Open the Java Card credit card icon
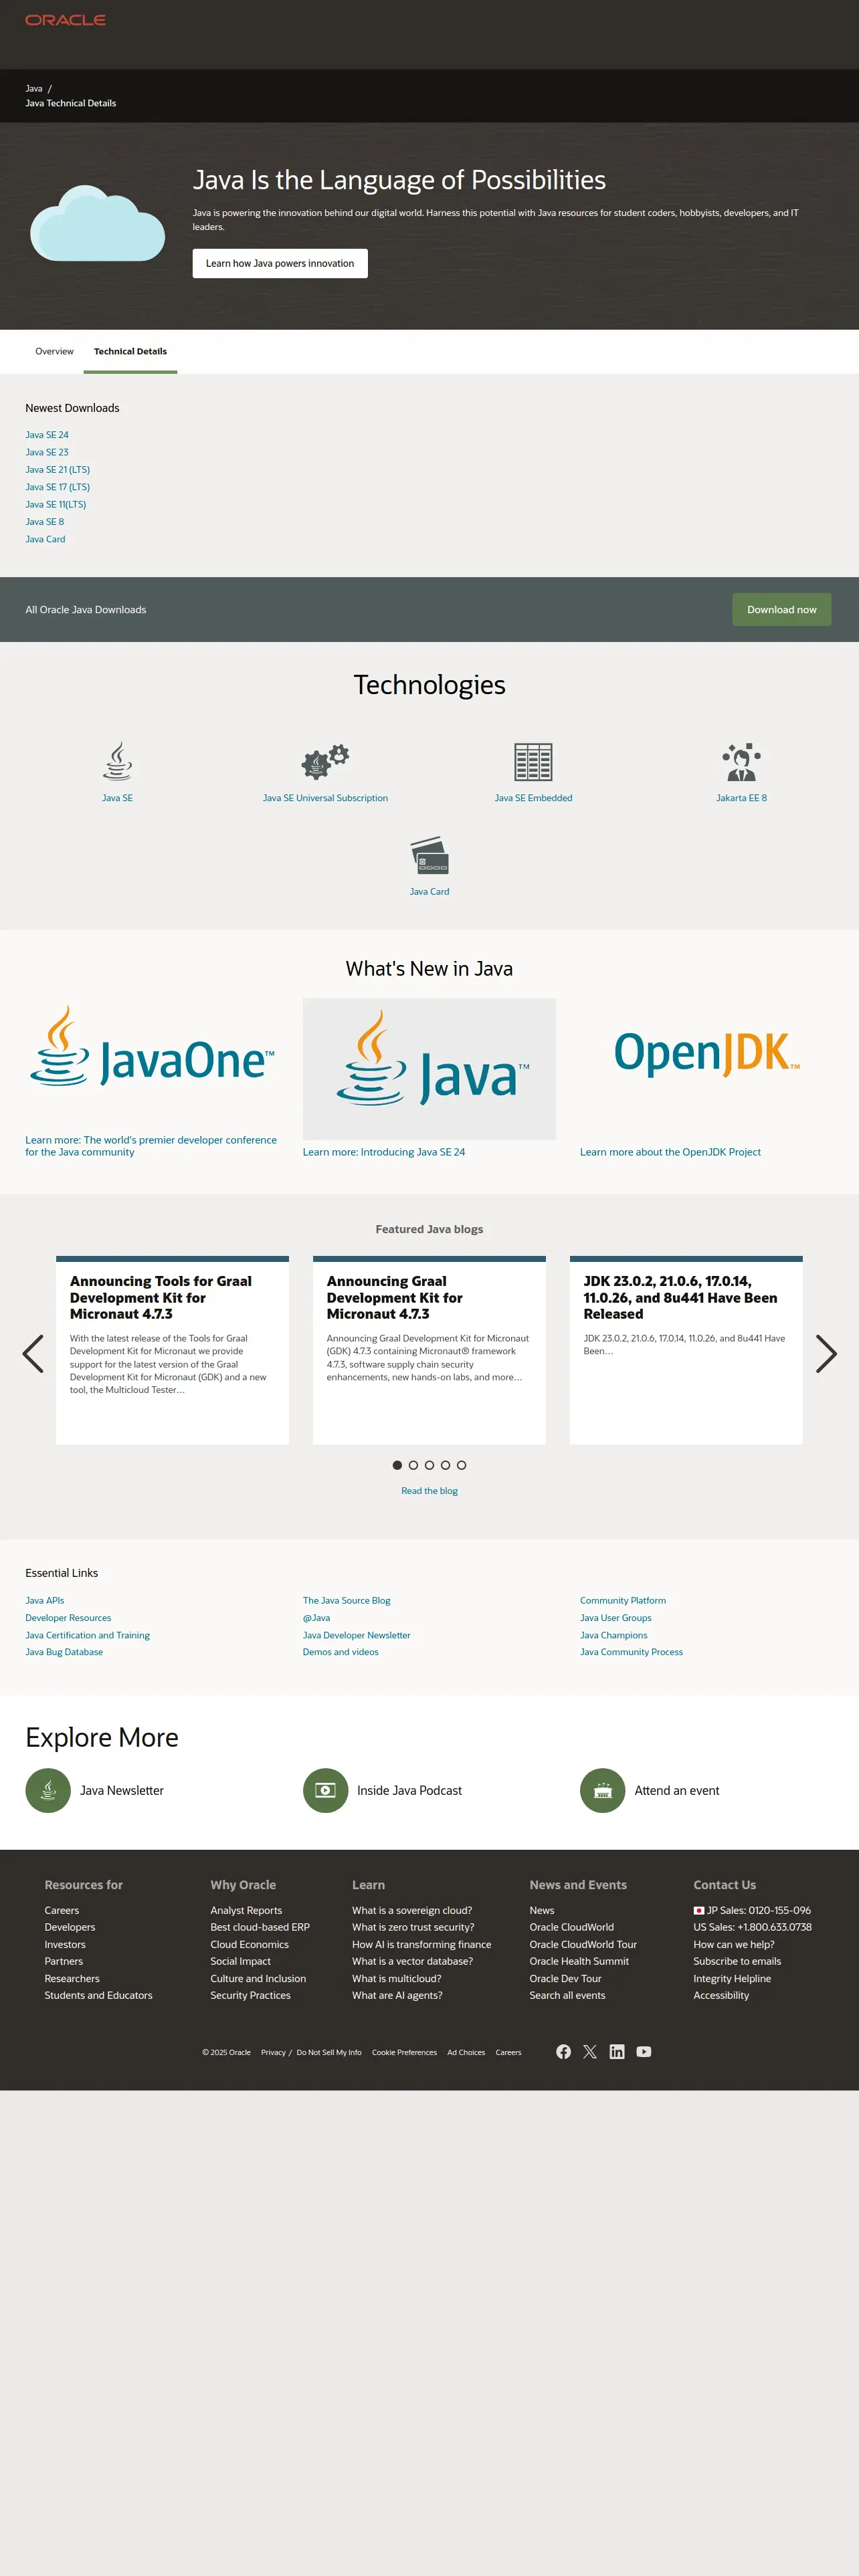The width and height of the screenshot is (859, 2576). 429,855
